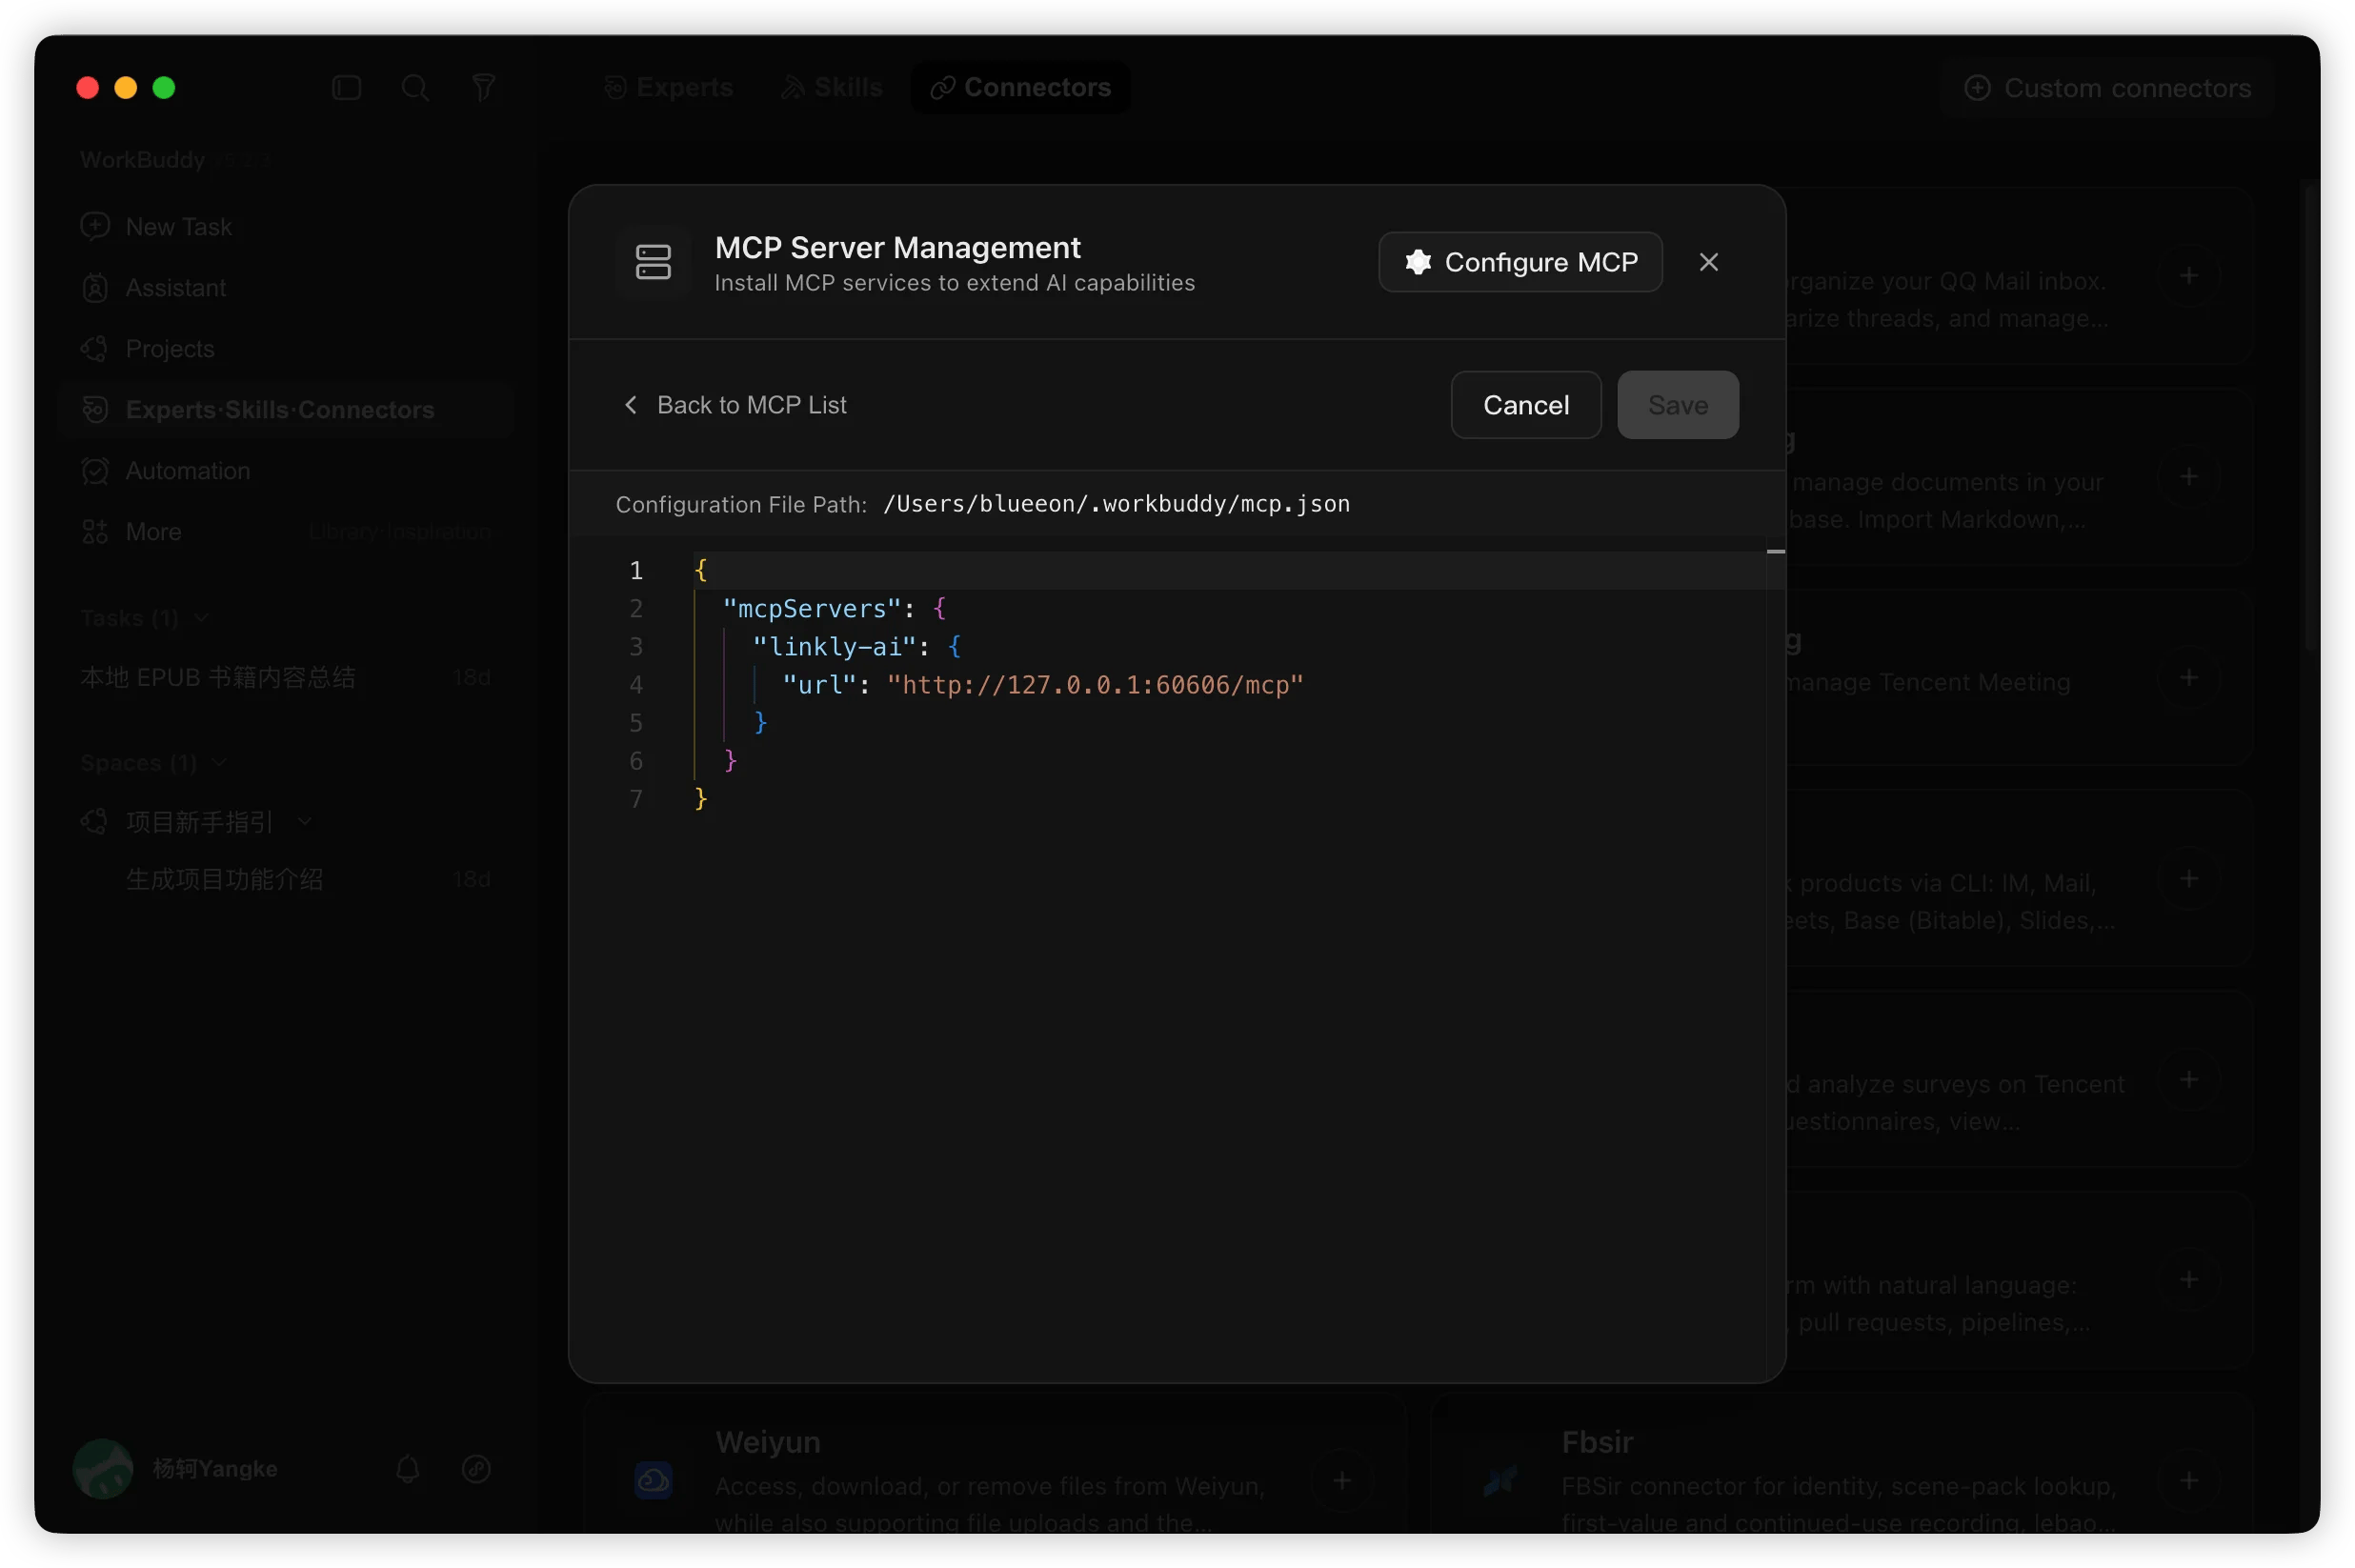Add the Tencent survey connector plus
Screen dimensions: 2355x1568
[2188, 1080]
